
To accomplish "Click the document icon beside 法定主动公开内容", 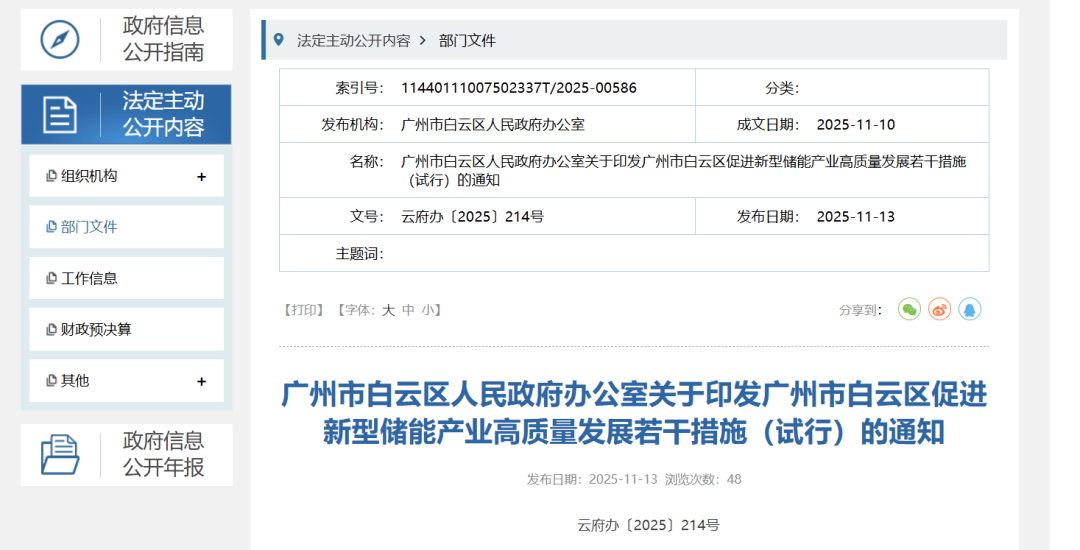I will [60, 115].
